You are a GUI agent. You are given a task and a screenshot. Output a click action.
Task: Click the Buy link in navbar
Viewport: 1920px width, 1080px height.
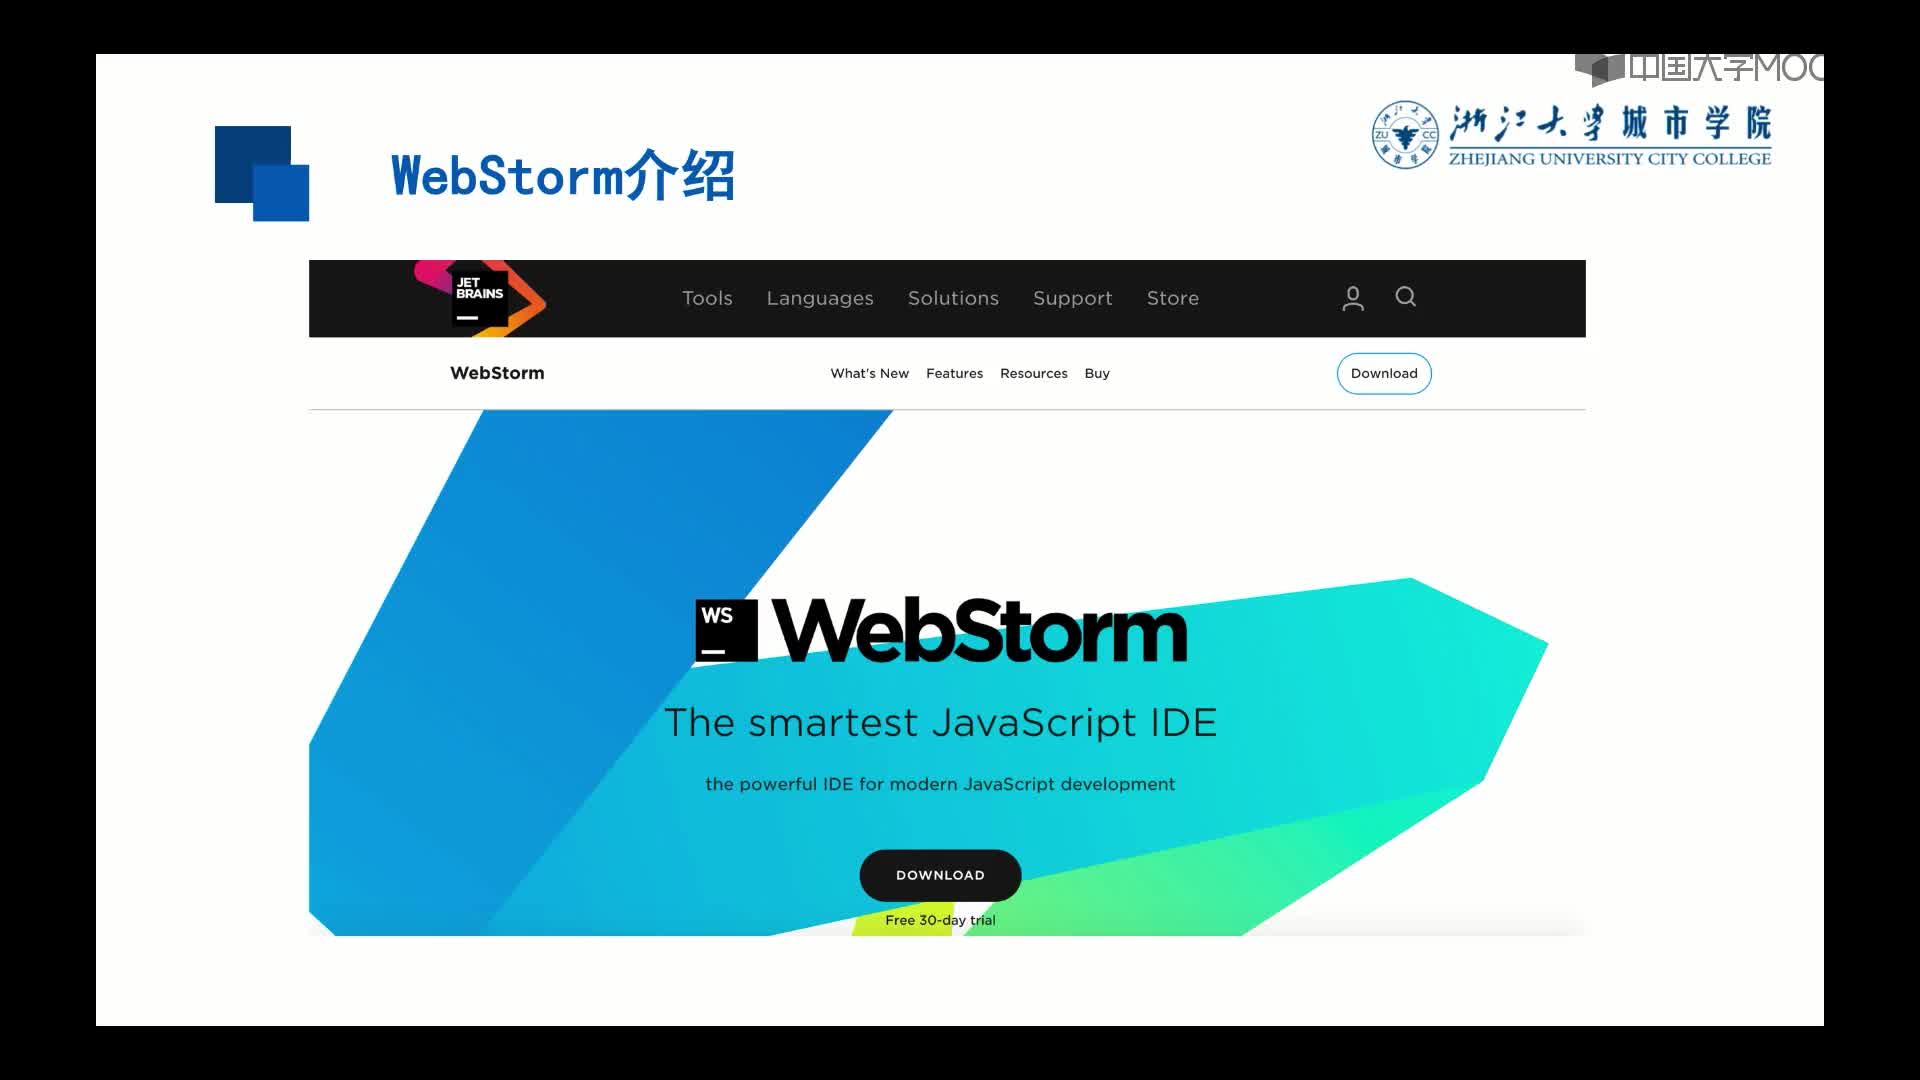tap(1097, 373)
